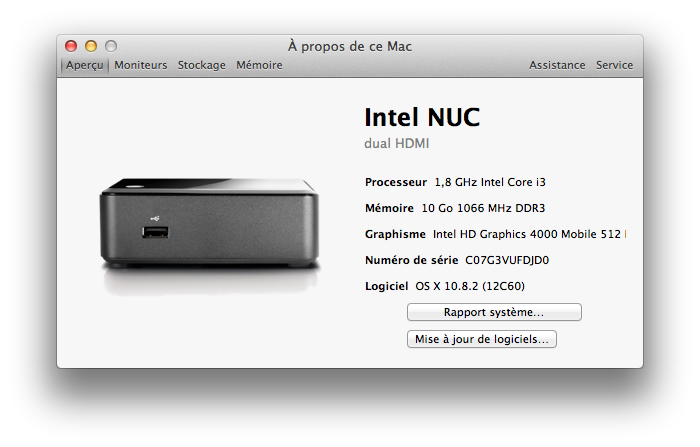Switch to the Aperçu tab
700x447 pixels.
(x=84, y=65)
